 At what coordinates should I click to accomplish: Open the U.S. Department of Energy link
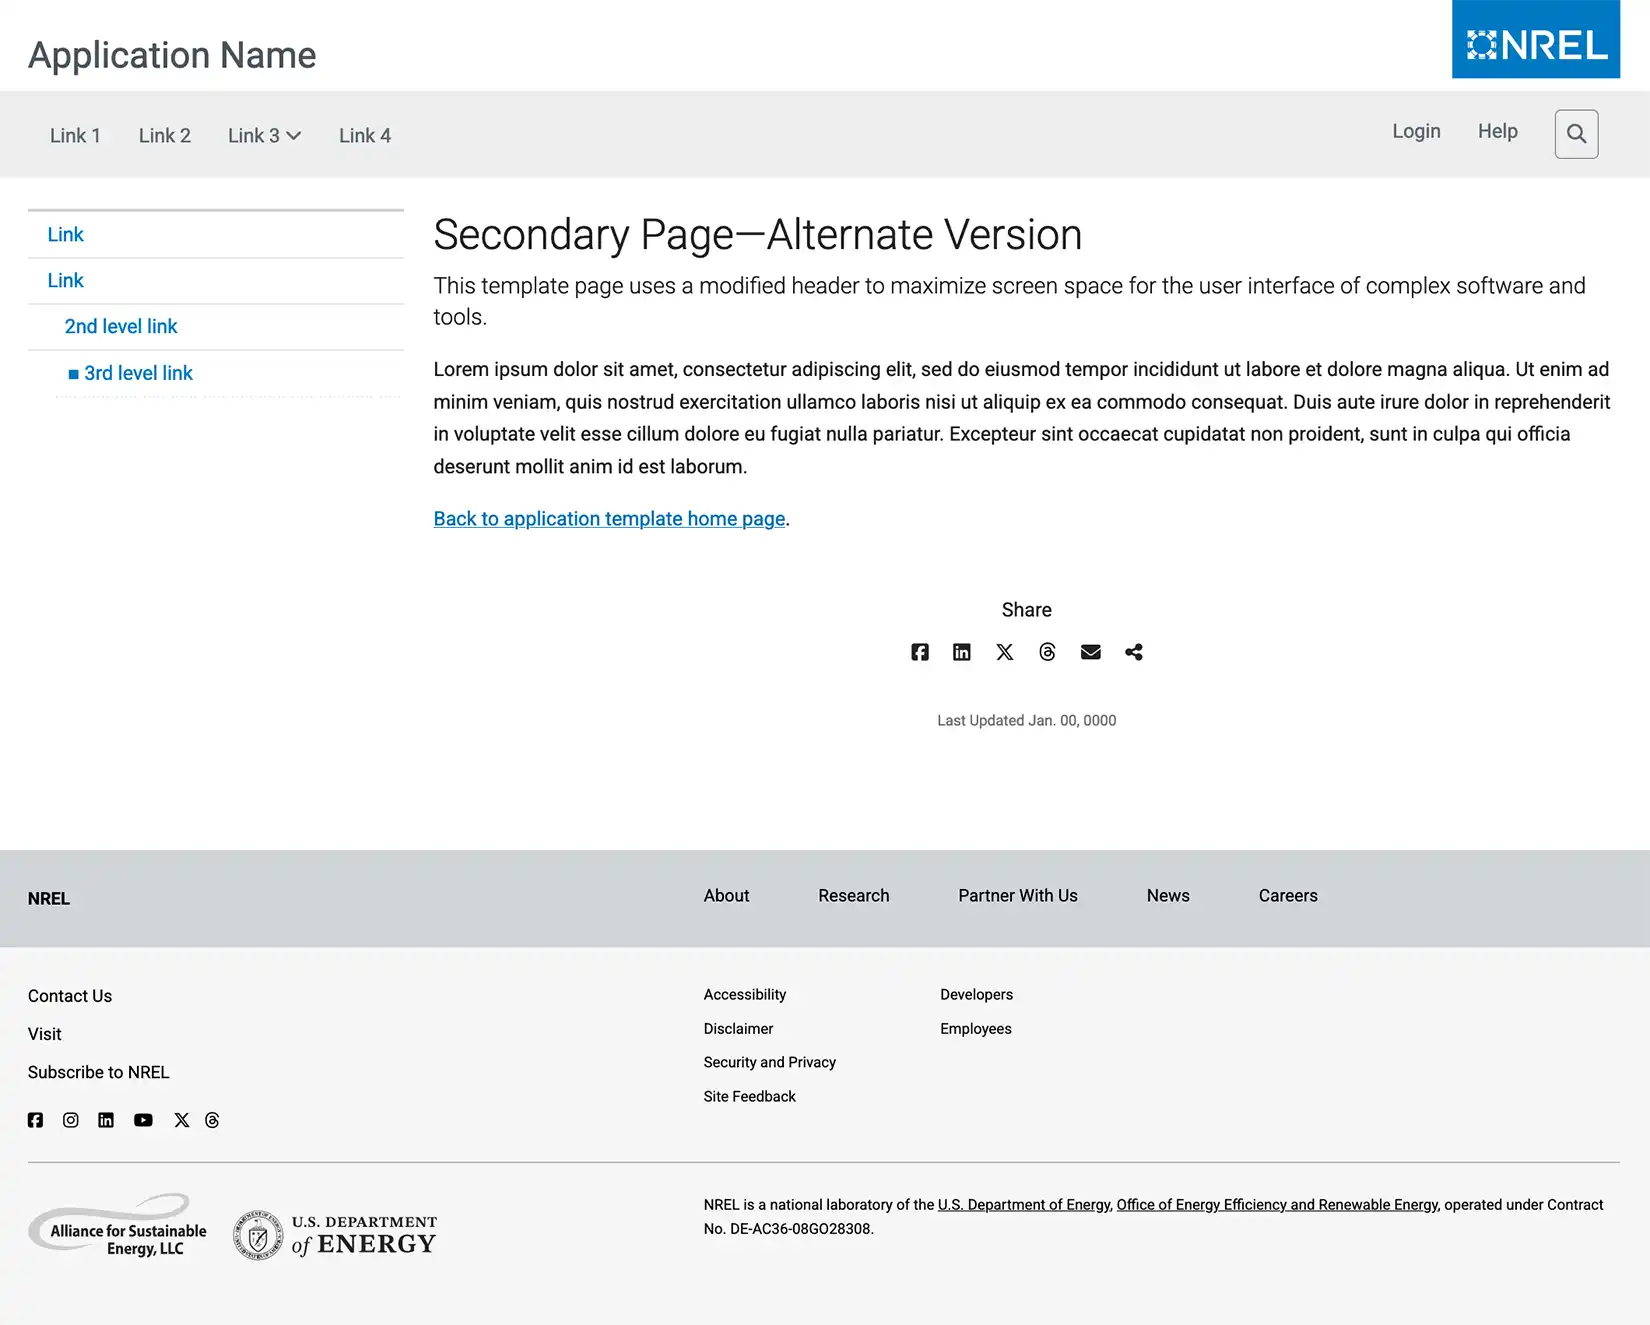click(1023, 1204)
